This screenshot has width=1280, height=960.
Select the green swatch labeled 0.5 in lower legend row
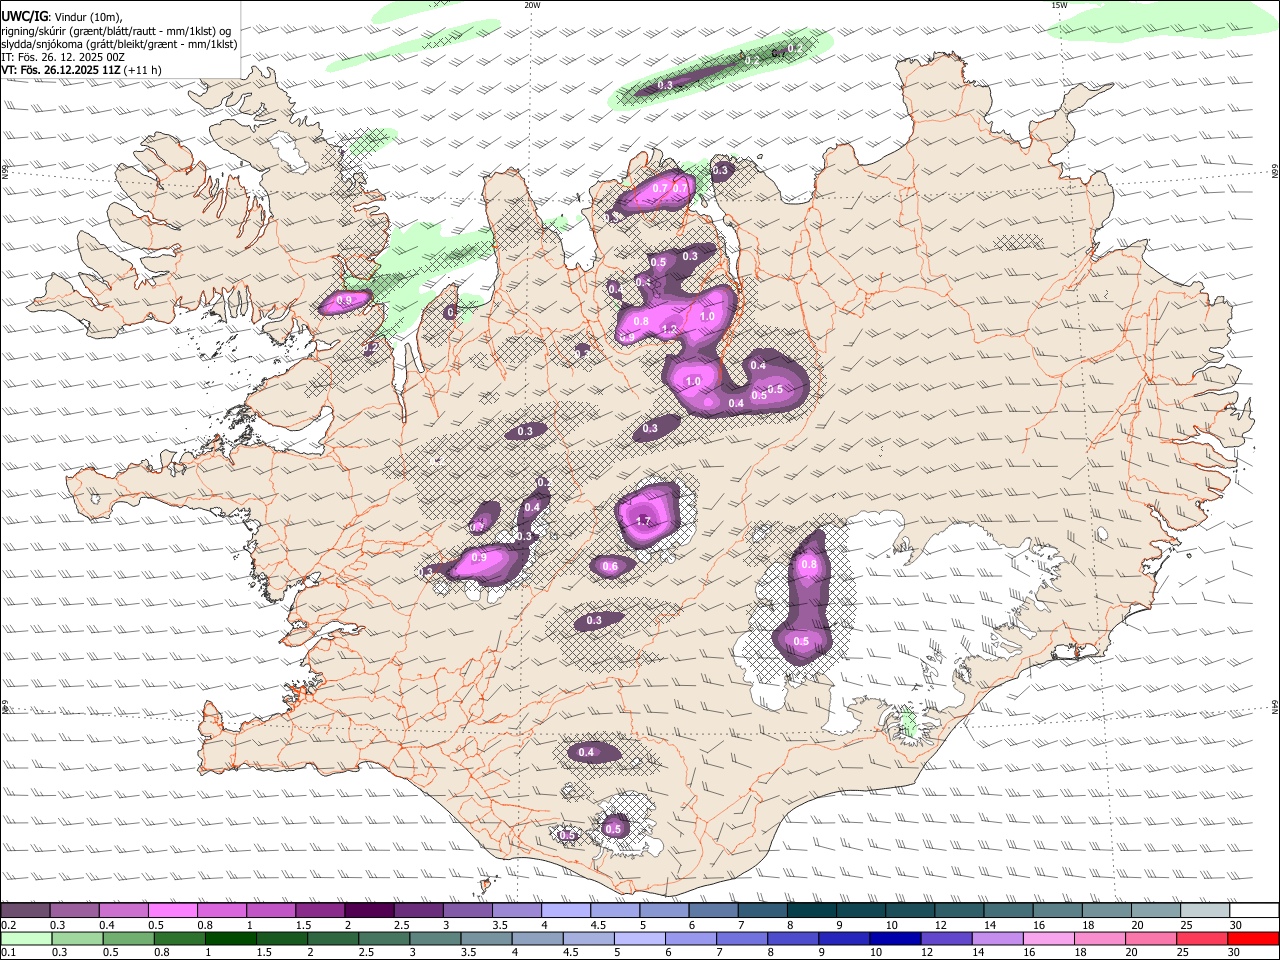click(129, 939)
